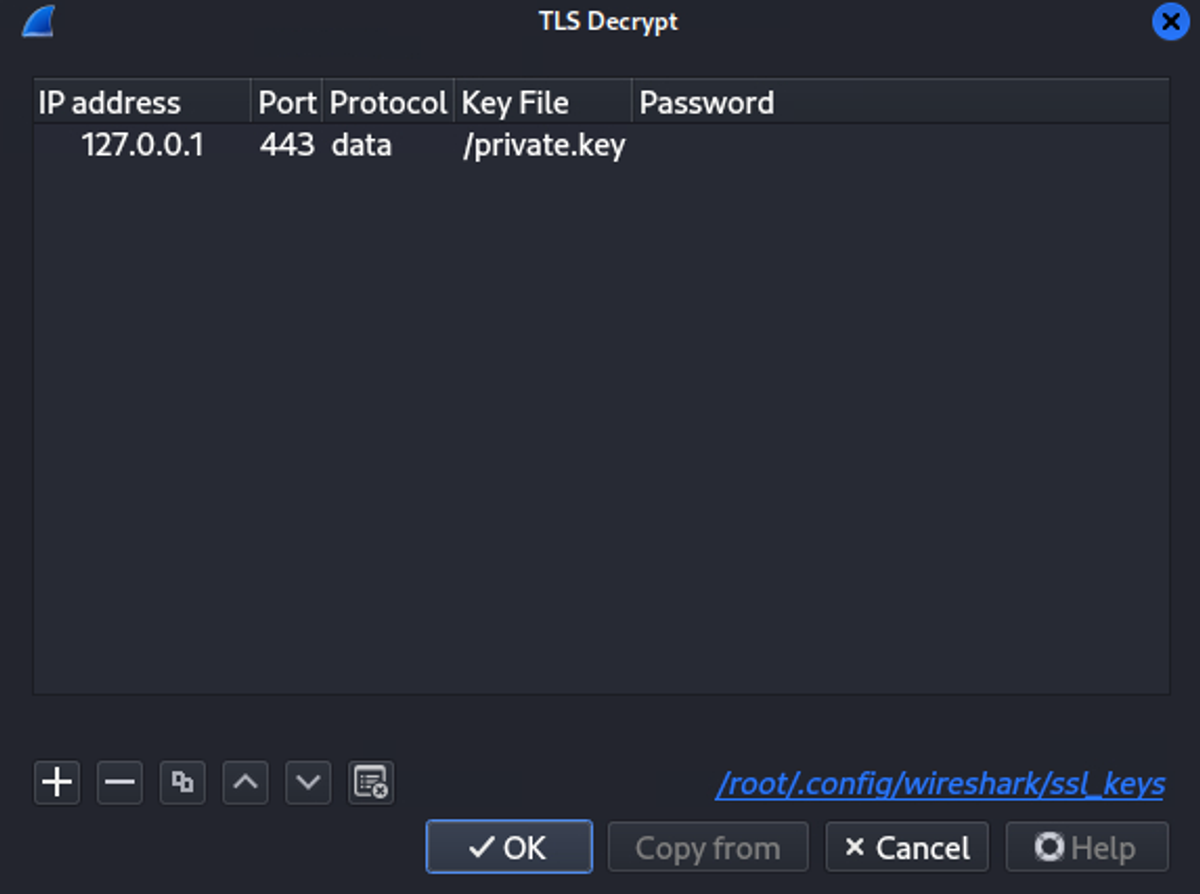
Task: Confirm with the OK button
Action: coord(509,847)
